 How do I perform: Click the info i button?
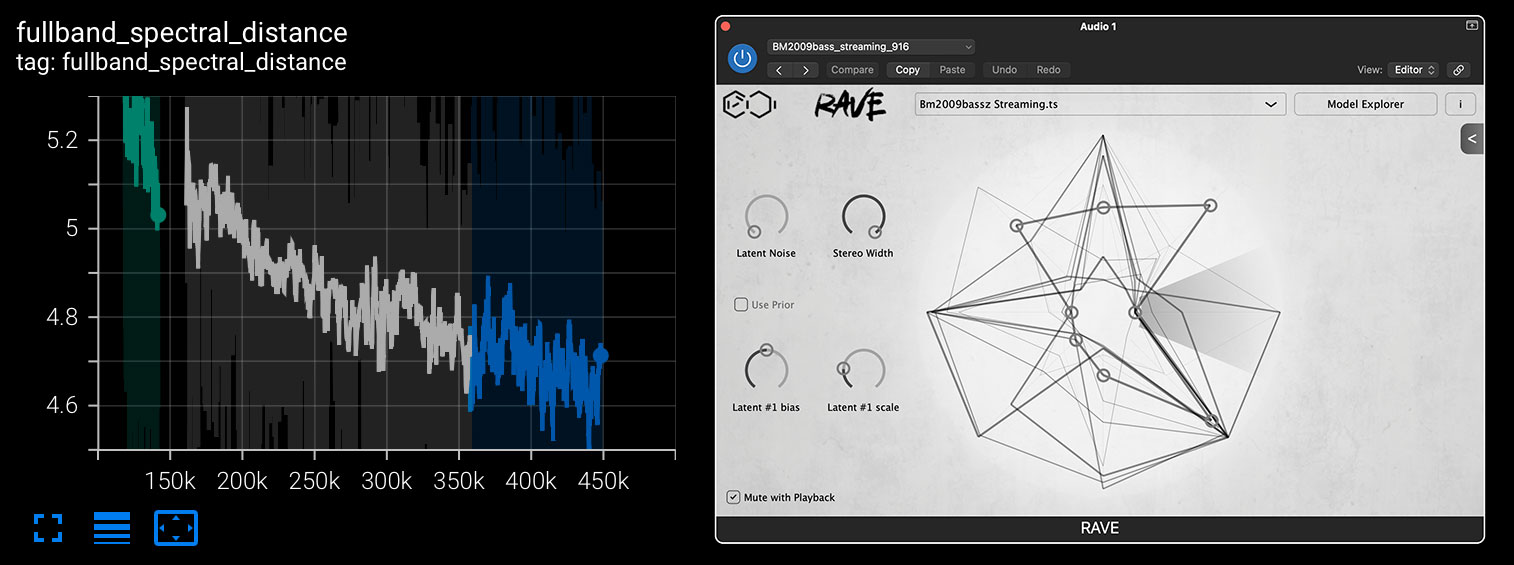(1460, 104)
